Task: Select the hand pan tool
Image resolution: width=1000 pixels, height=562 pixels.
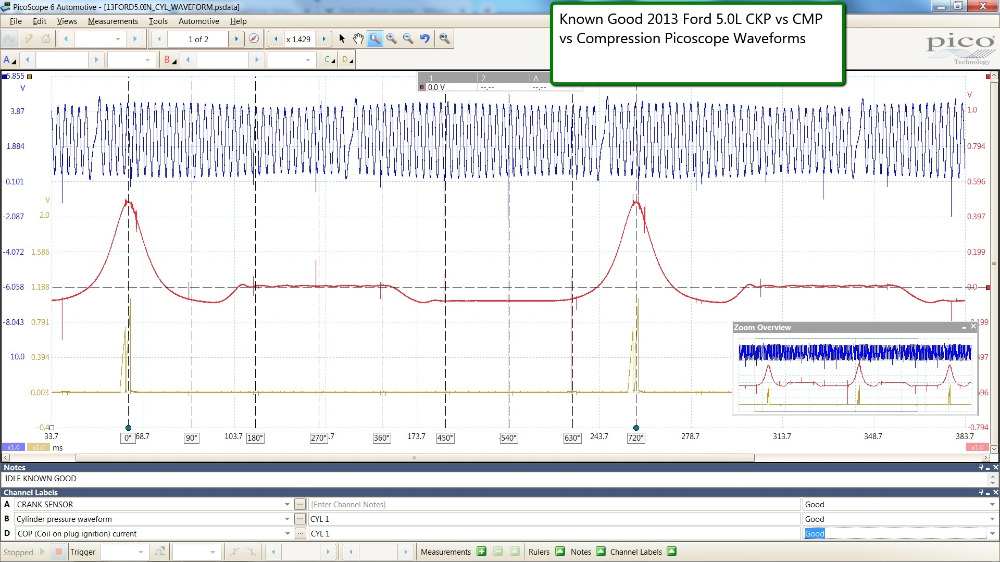Action: 358,39
